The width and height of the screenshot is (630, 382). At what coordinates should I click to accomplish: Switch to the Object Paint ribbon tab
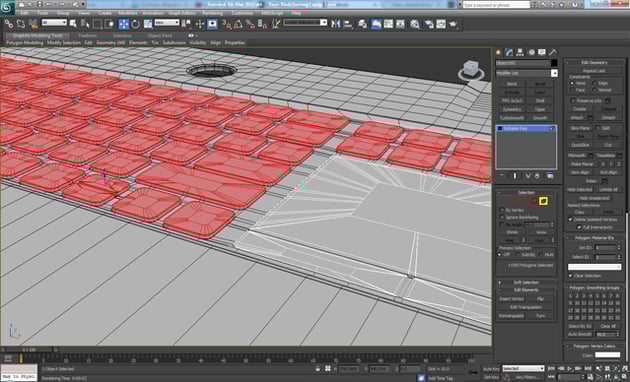click(160, 36)
